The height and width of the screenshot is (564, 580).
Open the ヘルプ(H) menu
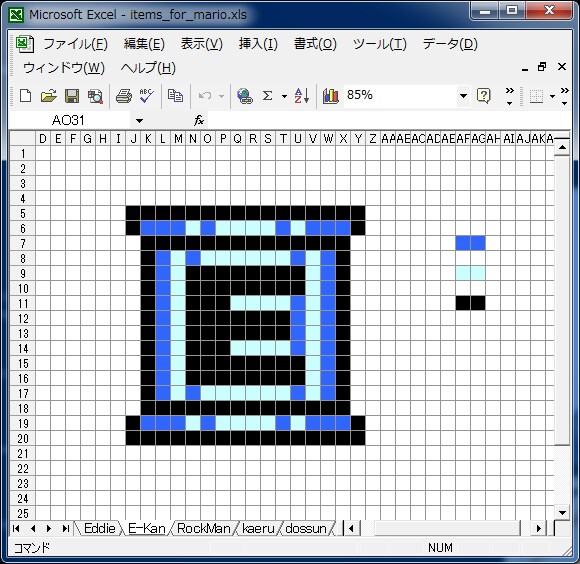(x=148, y=68)
